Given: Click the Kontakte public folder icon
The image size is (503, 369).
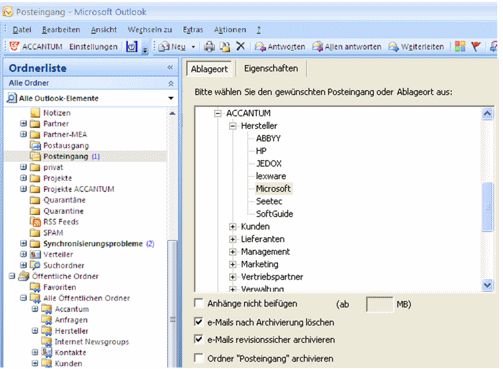Looking at the screenshot, I should [x=47, y=352].
